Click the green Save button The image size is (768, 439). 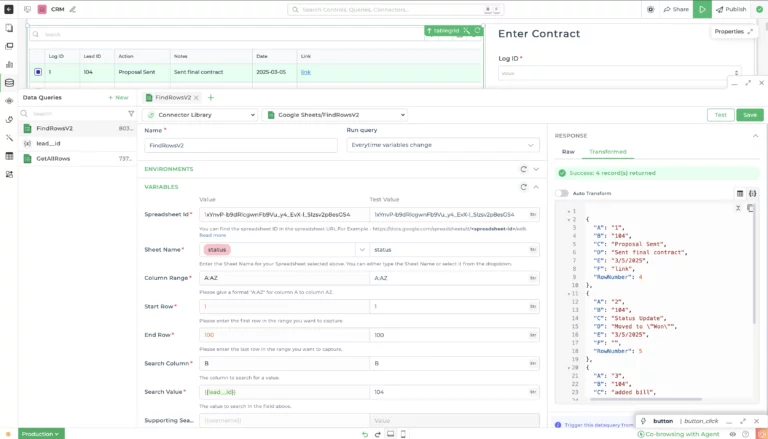click(749, 115)
